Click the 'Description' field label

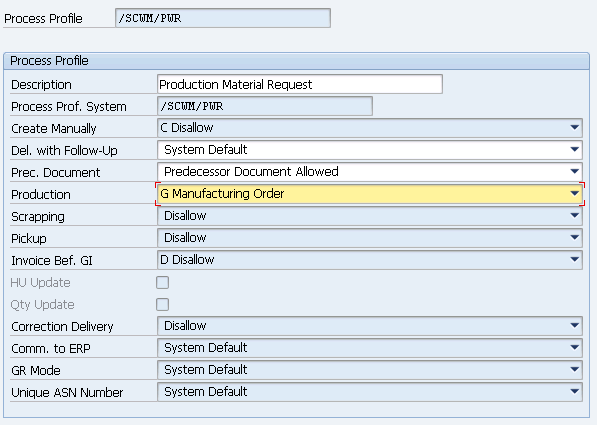click(42, 85)
